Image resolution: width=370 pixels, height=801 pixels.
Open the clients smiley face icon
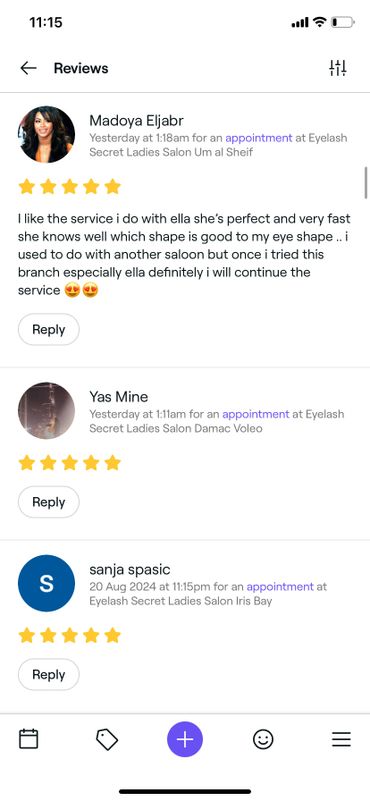(263, 739)
